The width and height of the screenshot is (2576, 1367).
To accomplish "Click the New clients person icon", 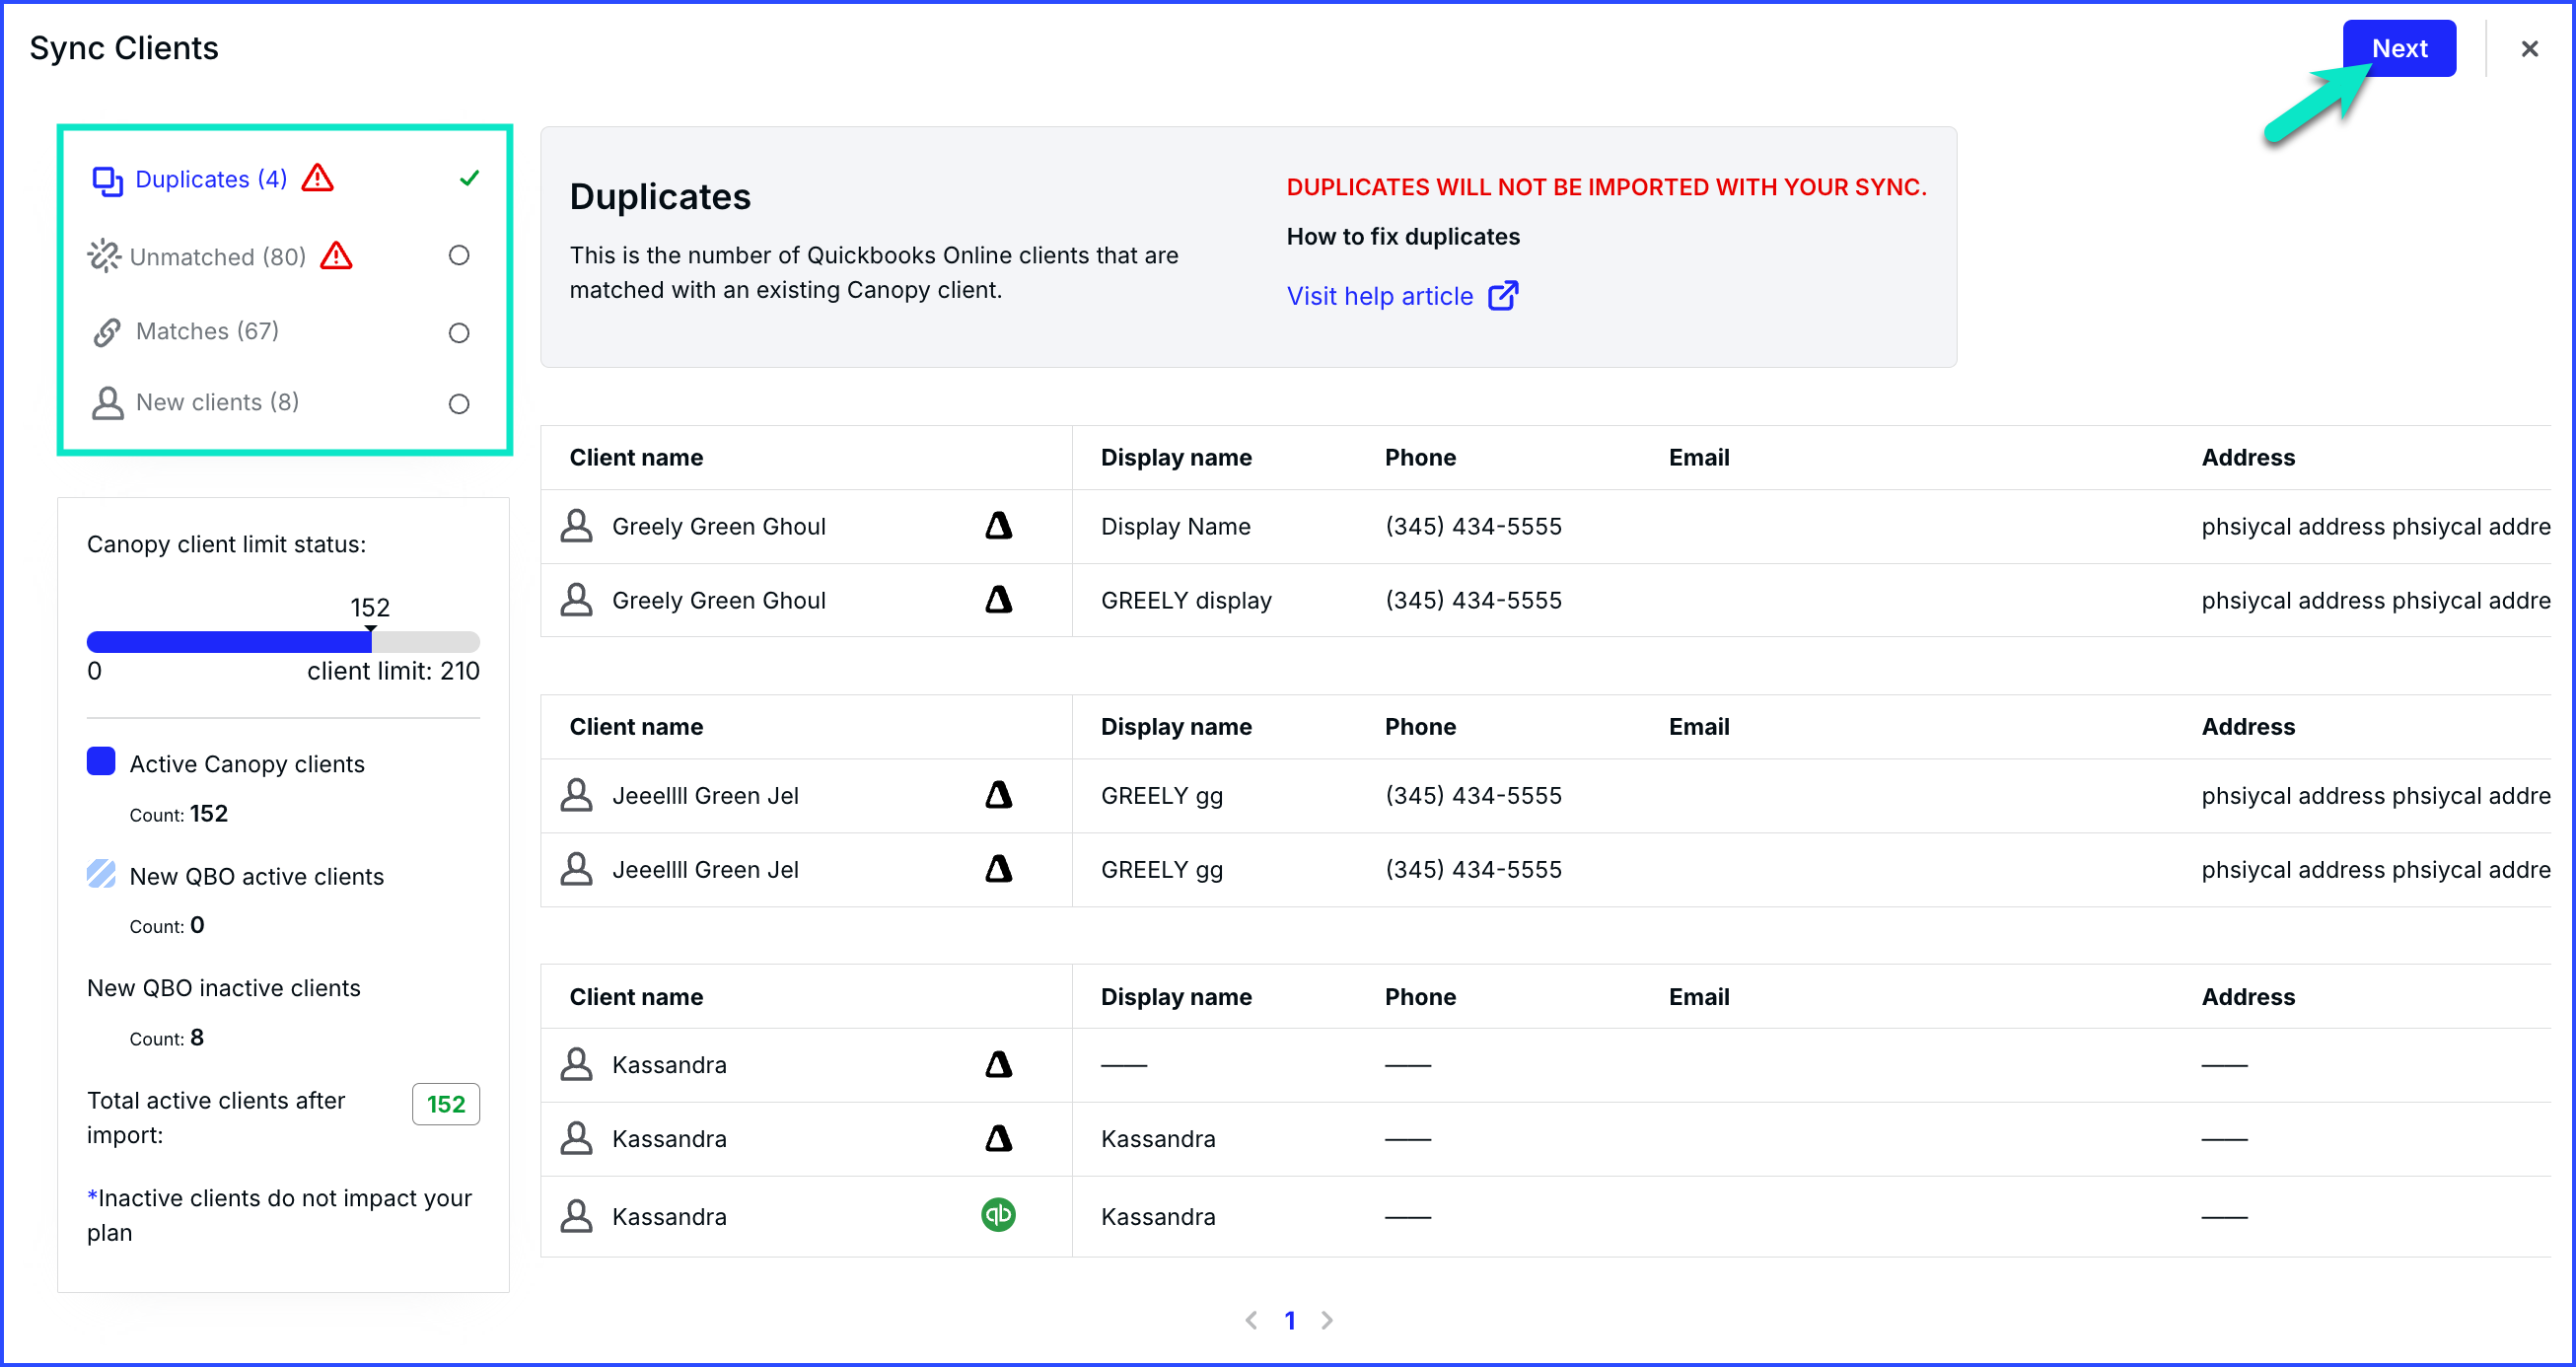I will click(107, 403).
